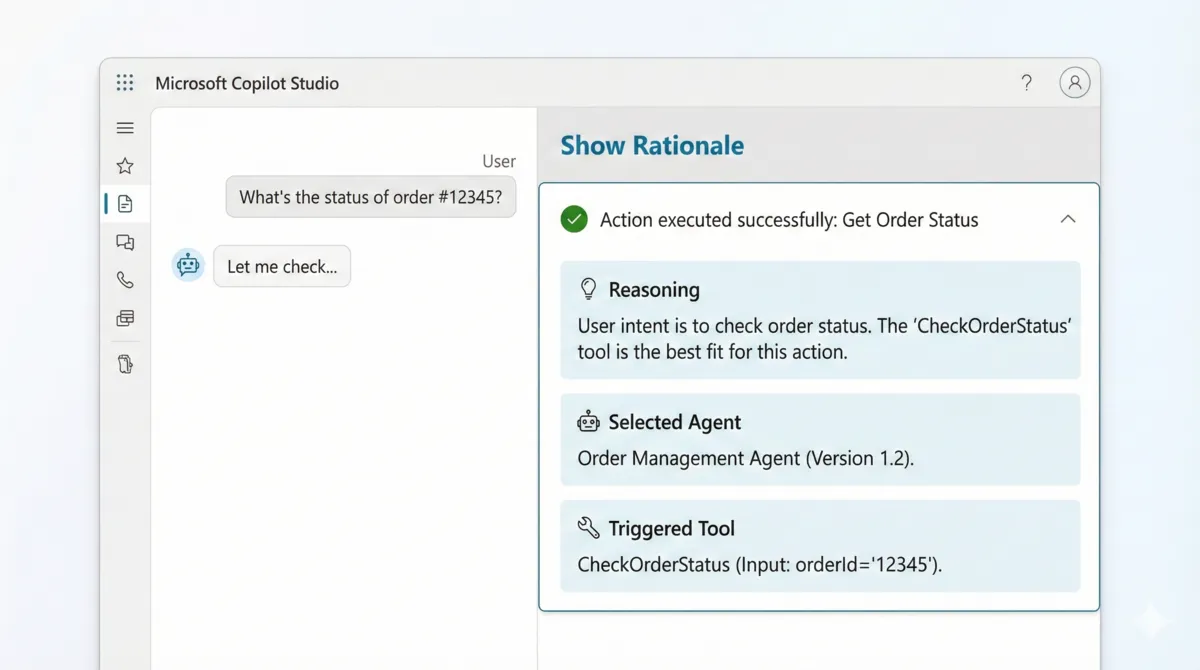Open the document page icon in sidebar
The width and height of the screenshot is (1200, 670).
(124, 203)
